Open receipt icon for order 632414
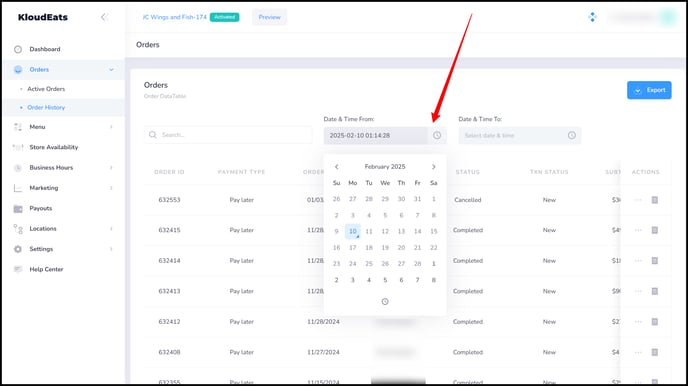Viewport: 688px width, 386px height. [x=655, y=261]
